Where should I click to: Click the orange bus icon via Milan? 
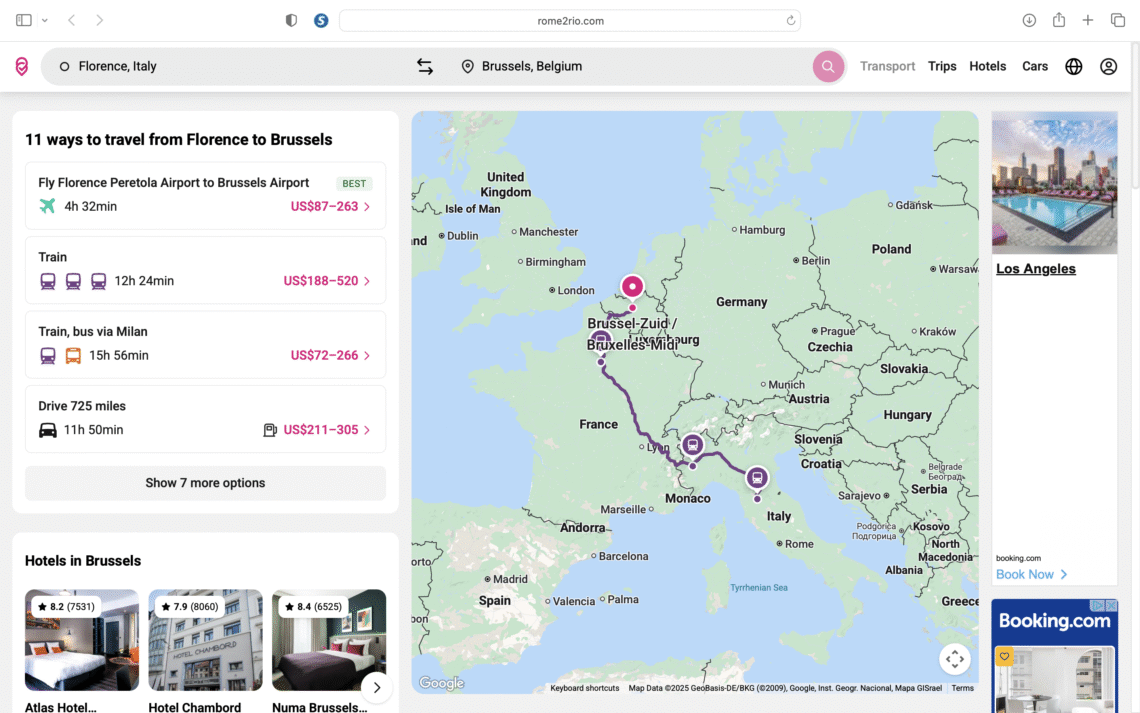pos(73,355)
